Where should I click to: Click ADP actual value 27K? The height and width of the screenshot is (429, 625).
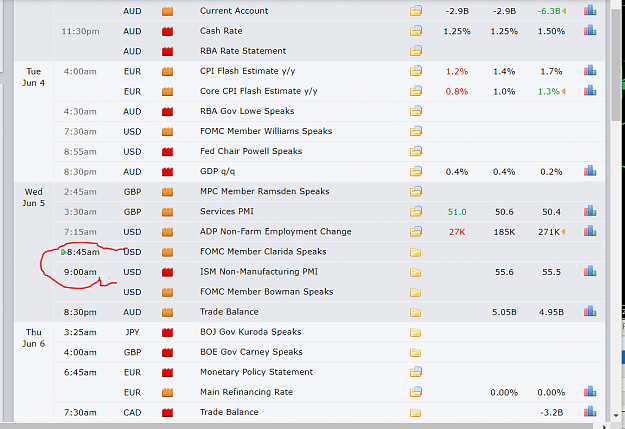tap(457, 232)
